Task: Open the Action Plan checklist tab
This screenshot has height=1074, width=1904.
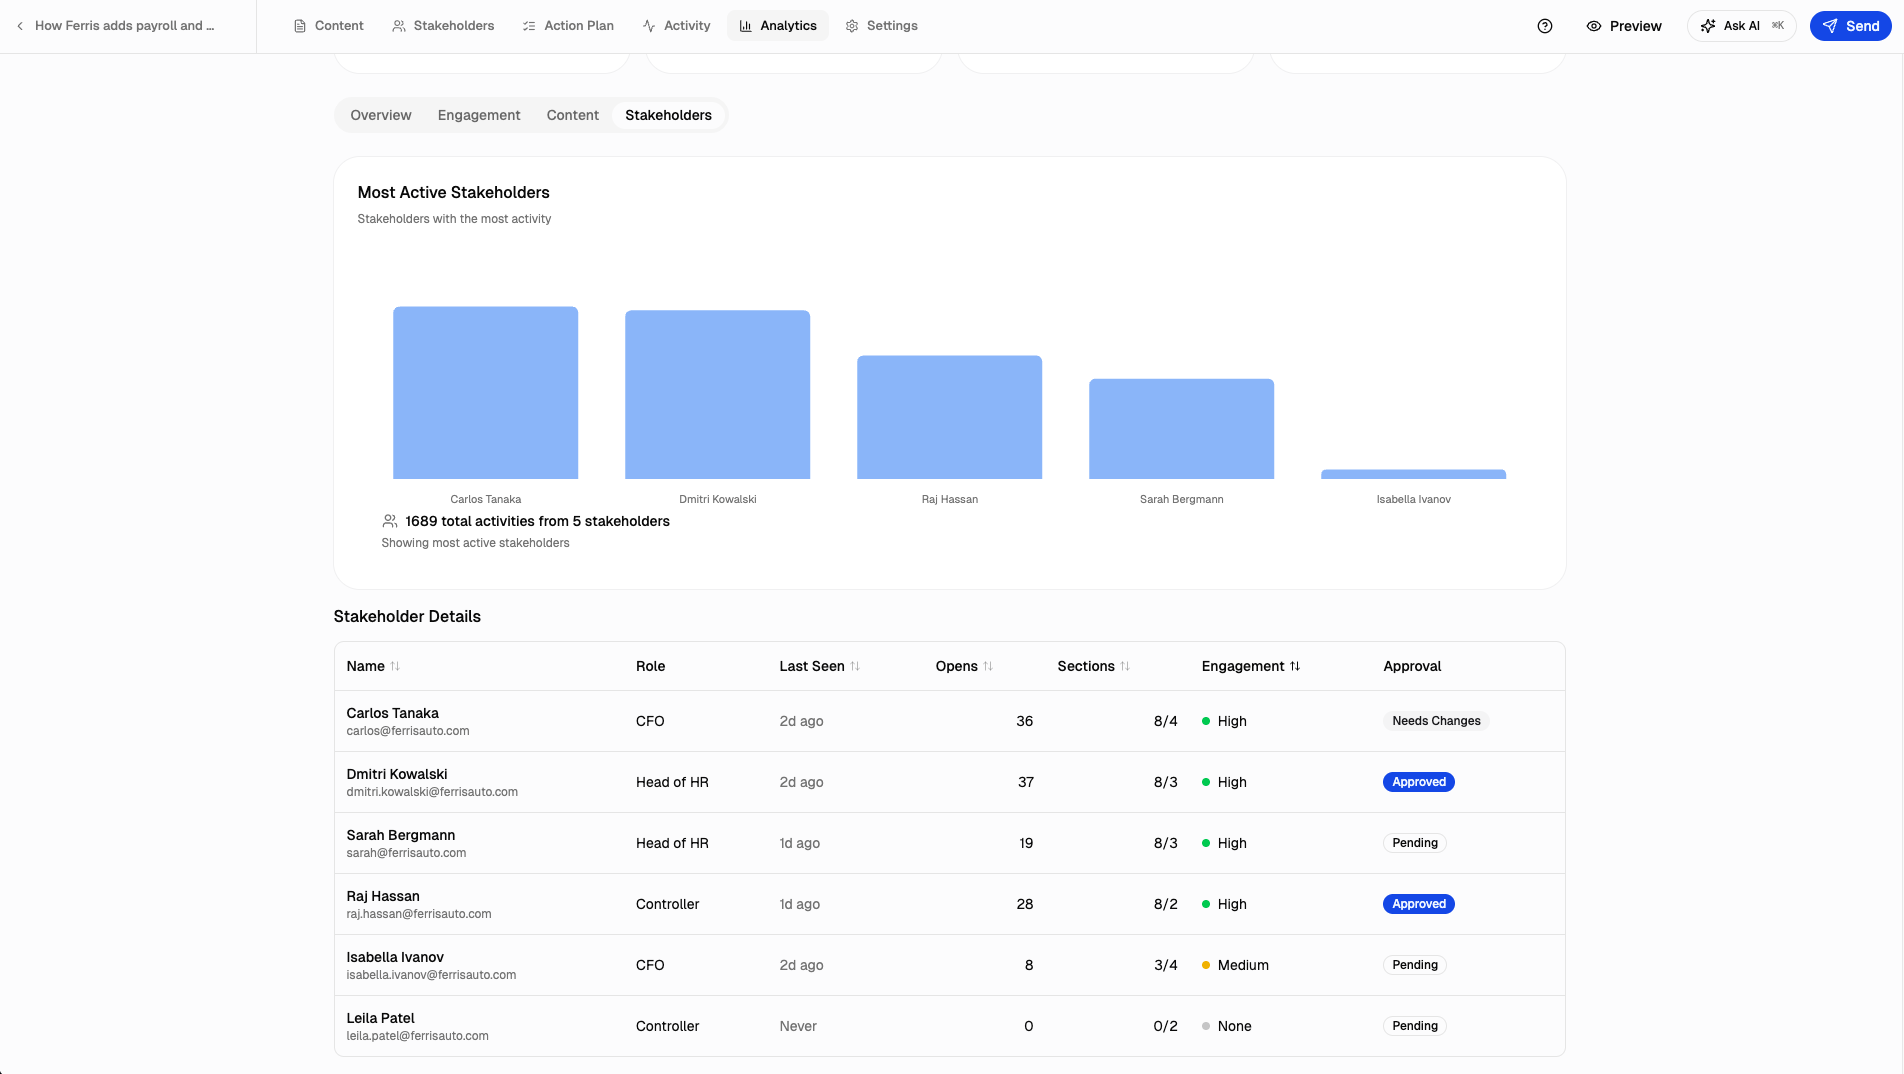Action: (568, 26)
